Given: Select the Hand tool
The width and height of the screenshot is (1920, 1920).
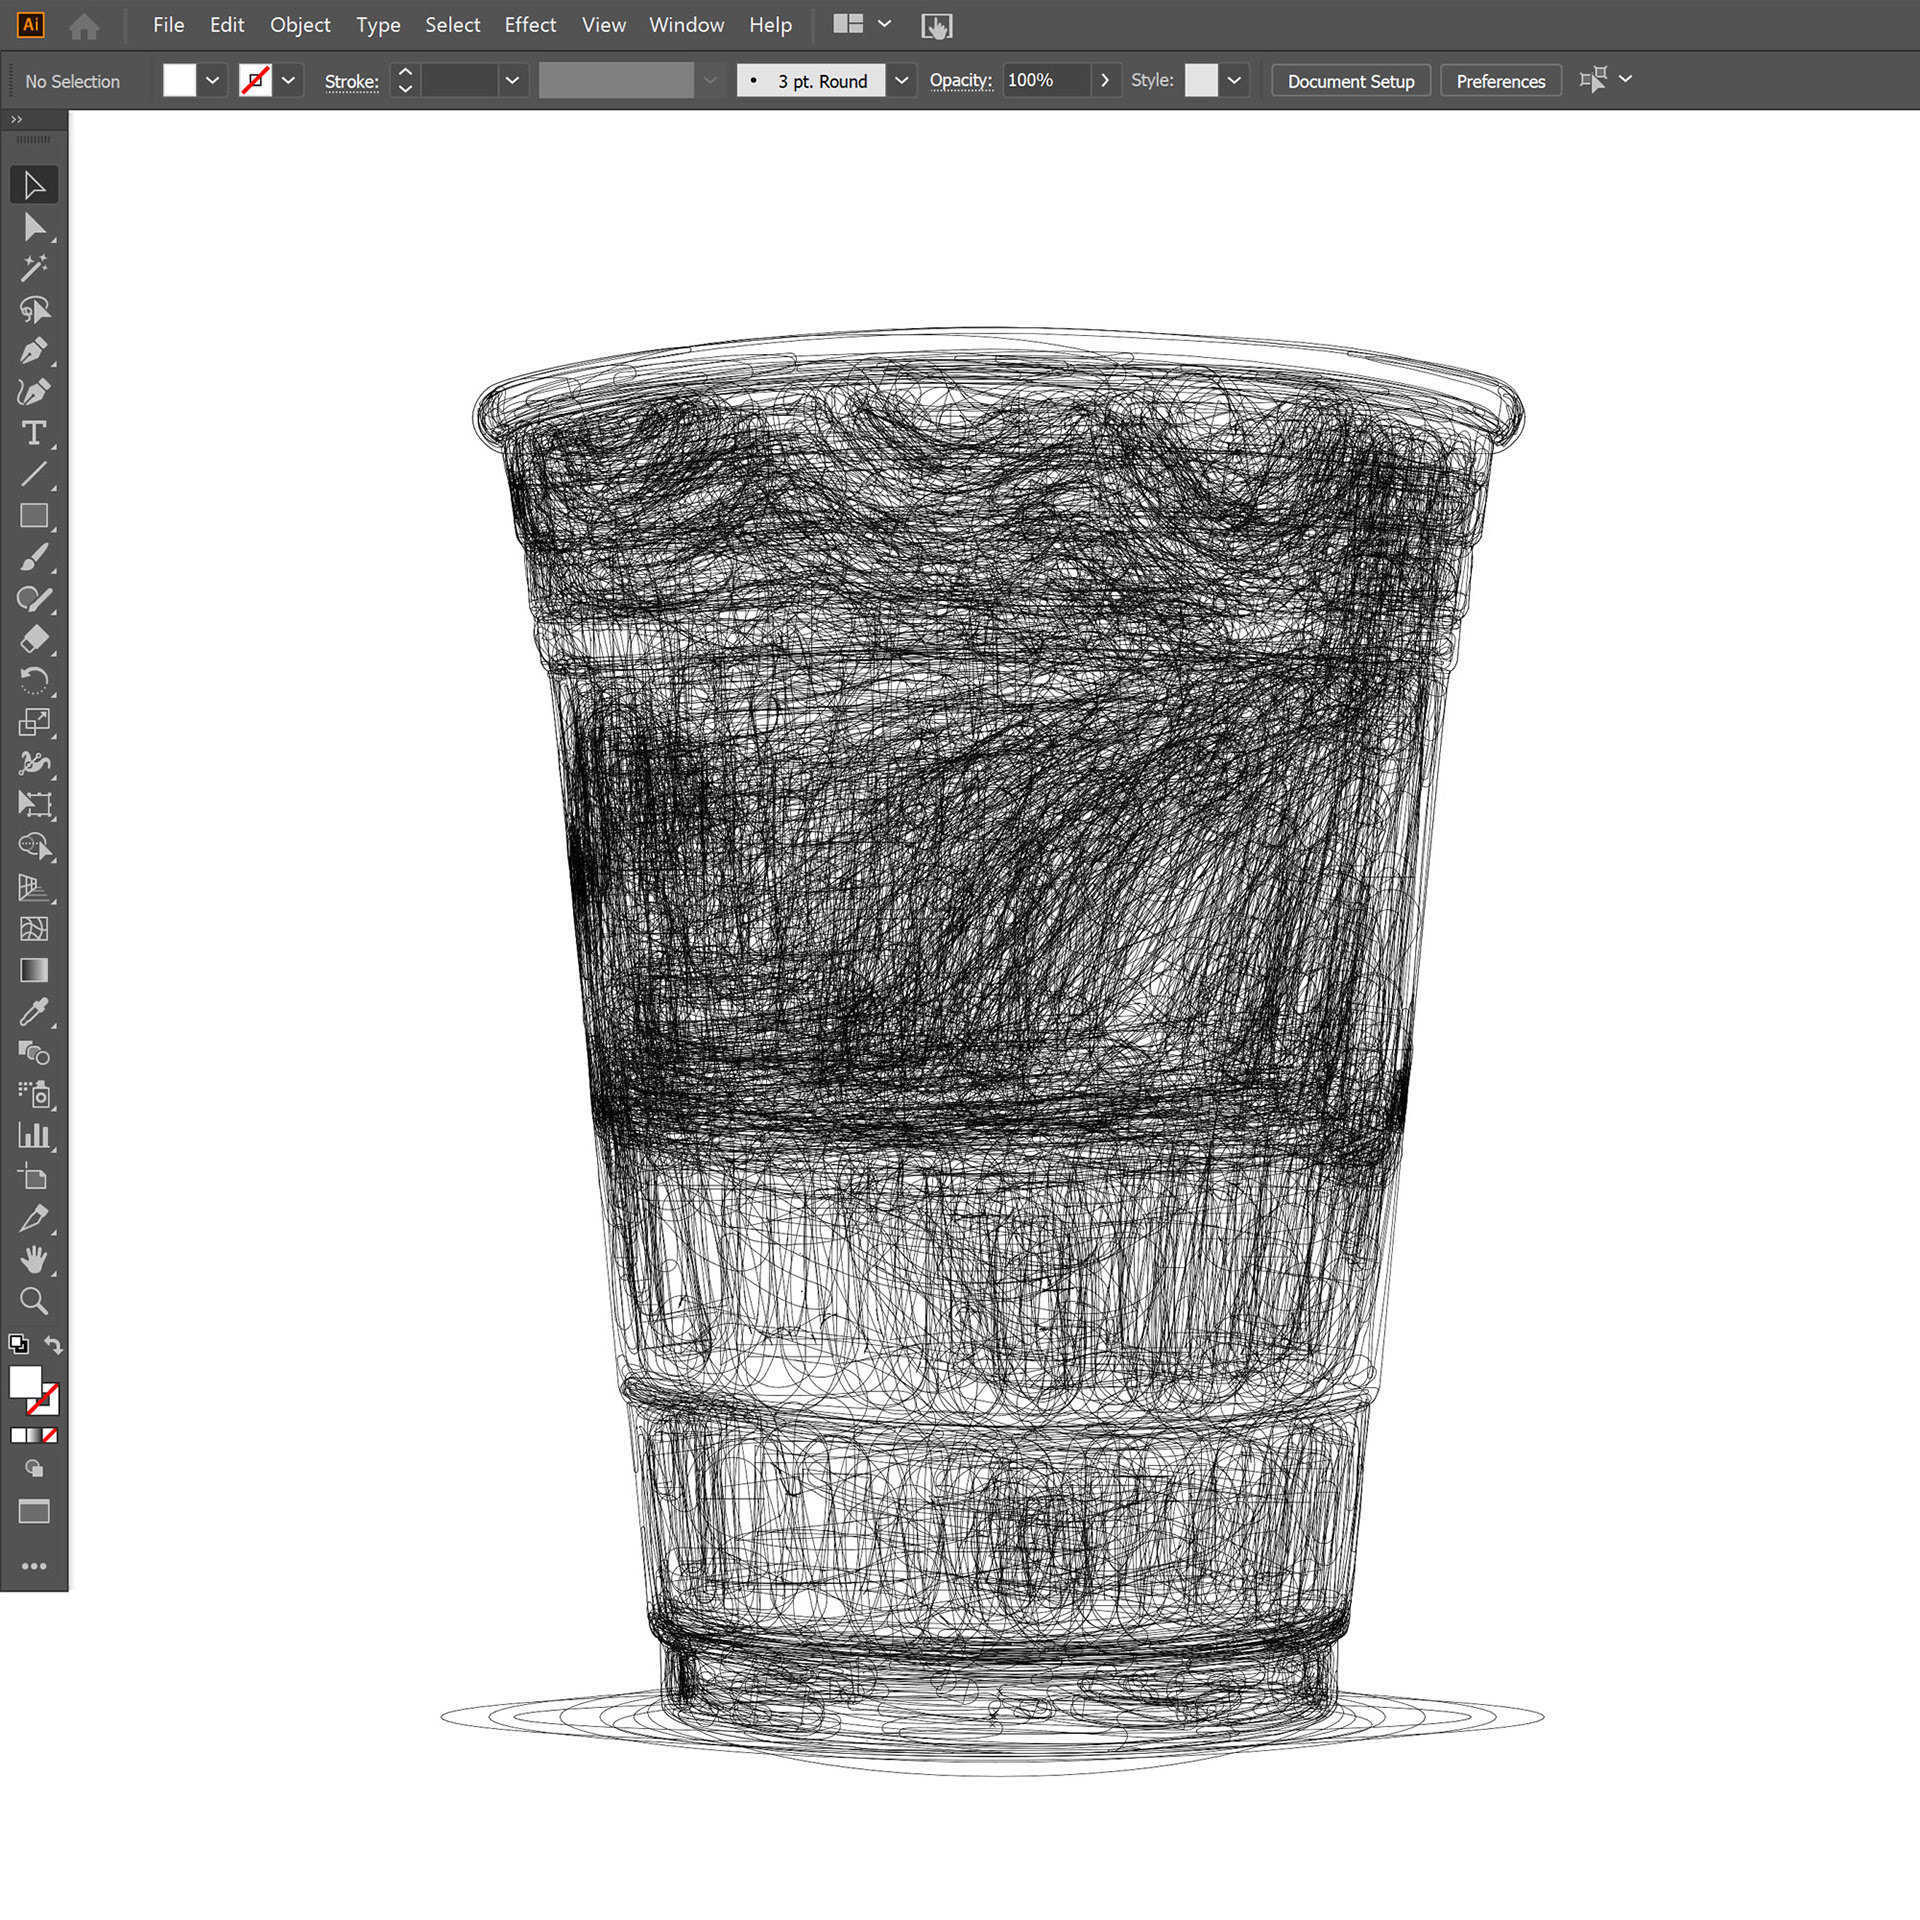Looking at the screenshot, I should [x=32, y=1259].
